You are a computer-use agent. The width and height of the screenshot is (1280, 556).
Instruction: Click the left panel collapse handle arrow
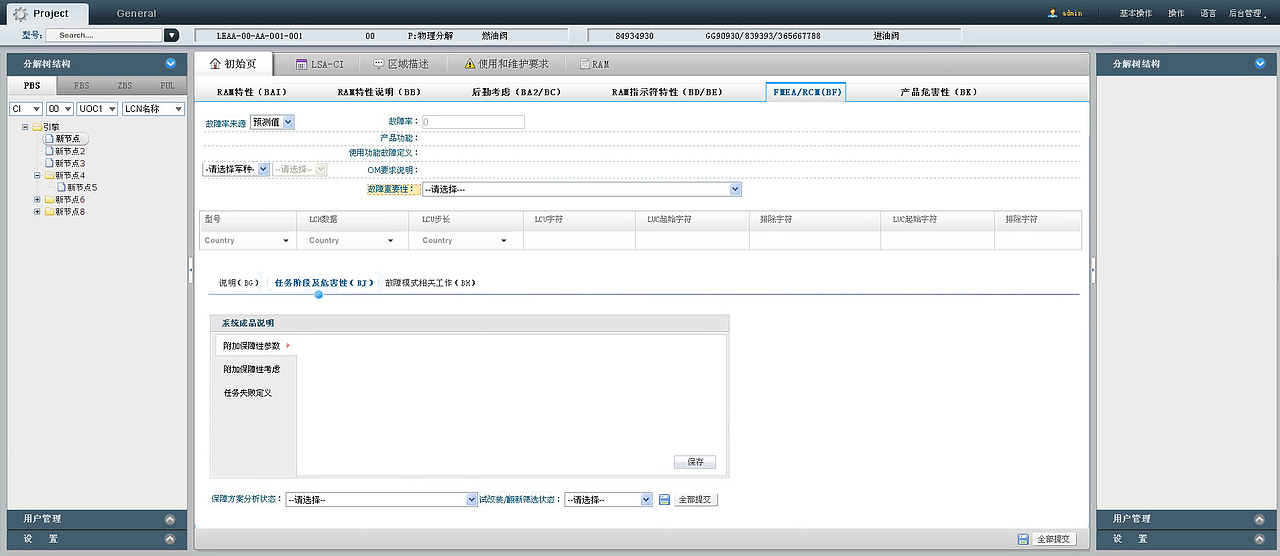[x=190, y=268]
